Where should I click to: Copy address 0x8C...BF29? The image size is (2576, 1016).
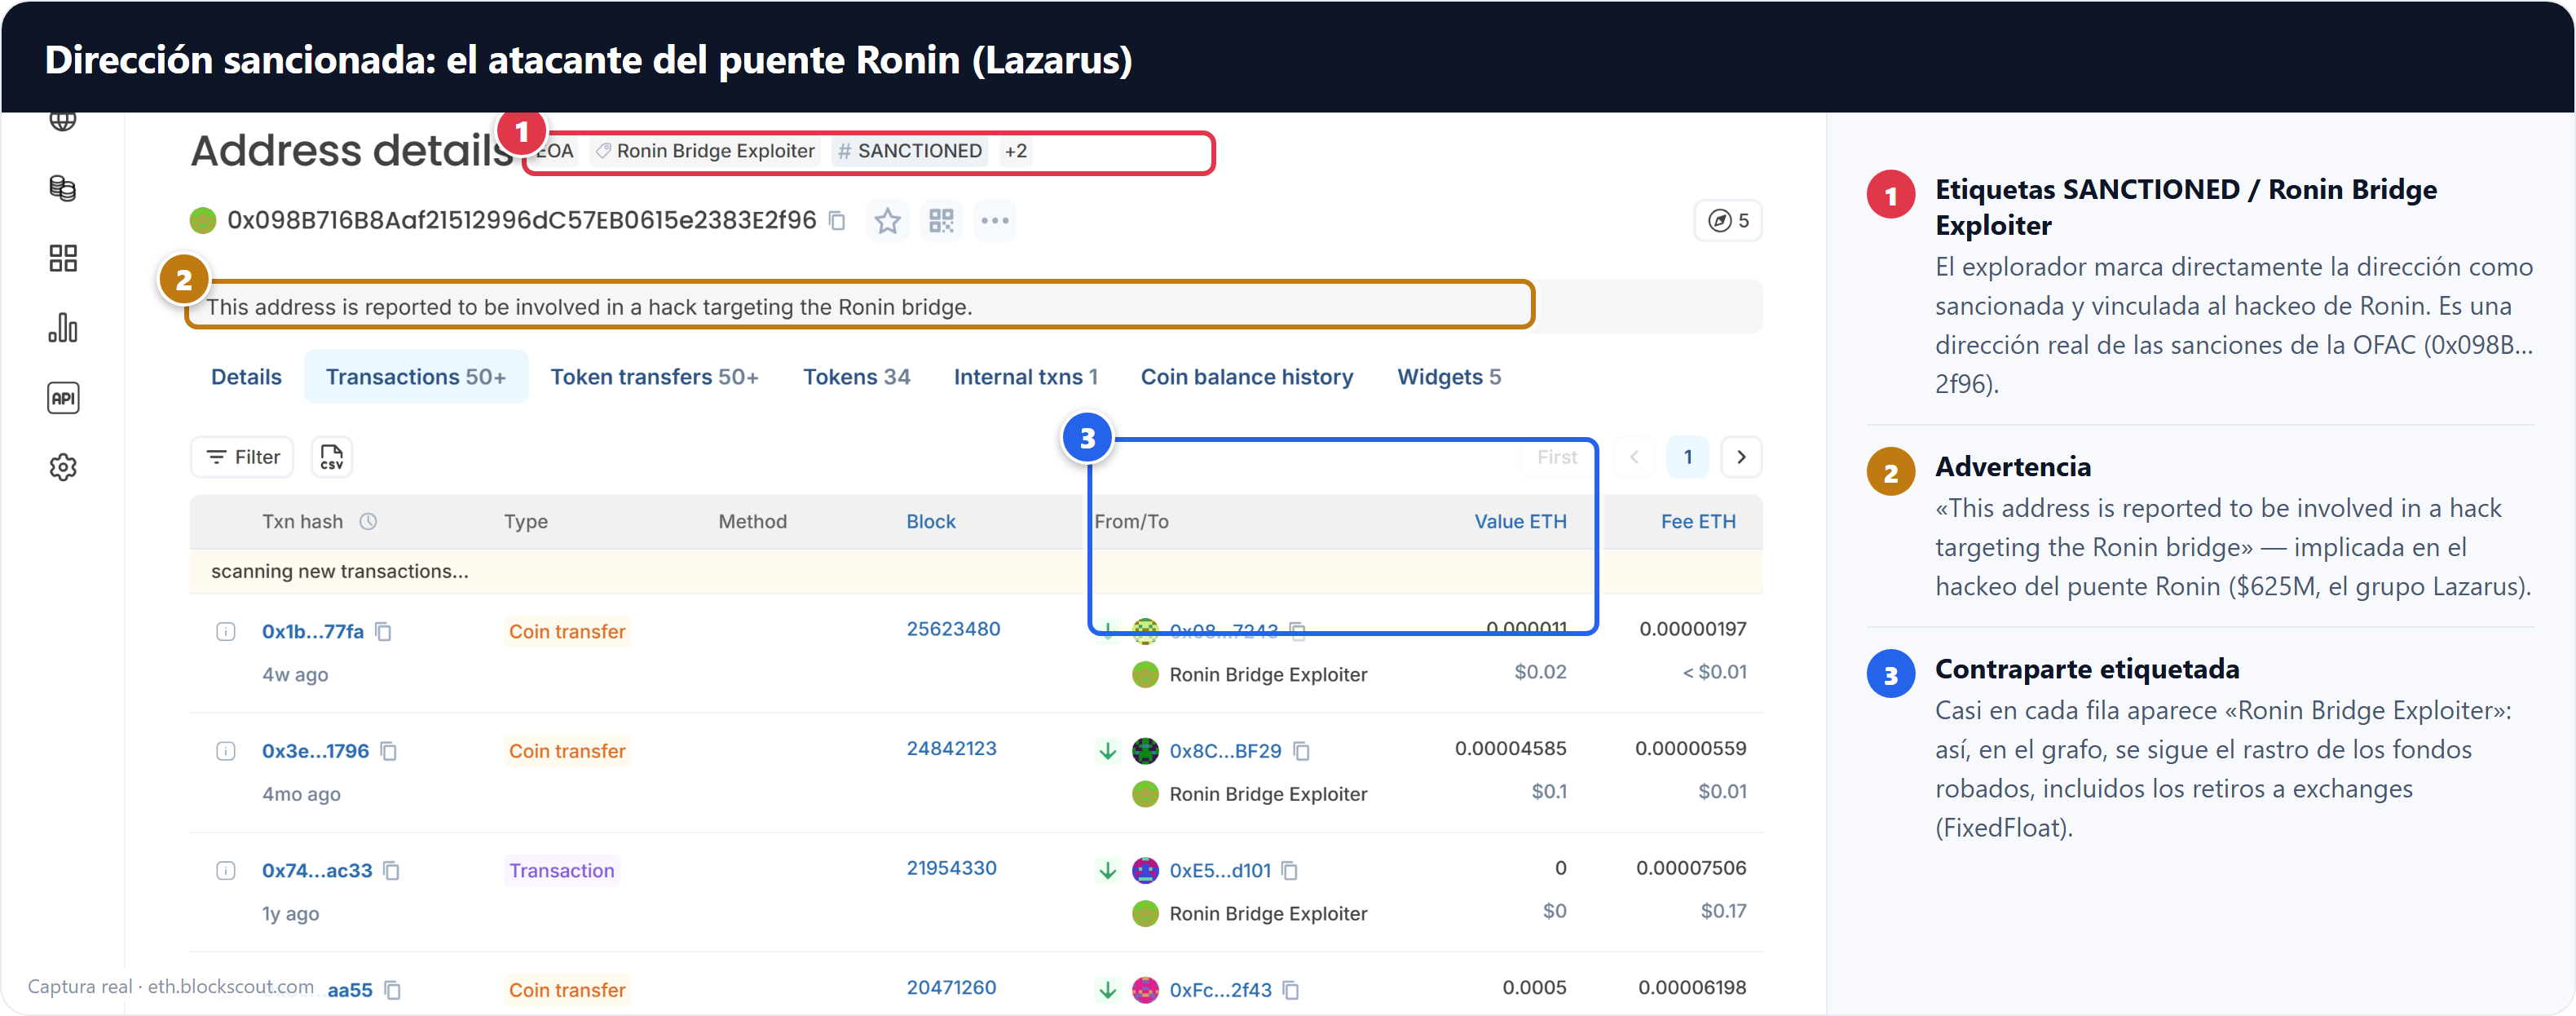click(x=1301, y=751)
